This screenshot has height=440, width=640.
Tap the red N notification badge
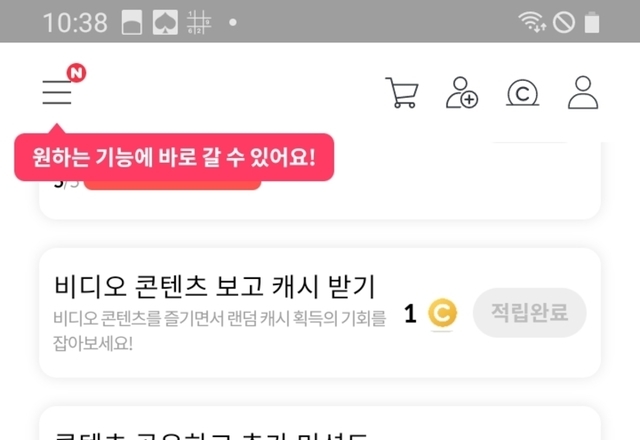pos(76,73)
